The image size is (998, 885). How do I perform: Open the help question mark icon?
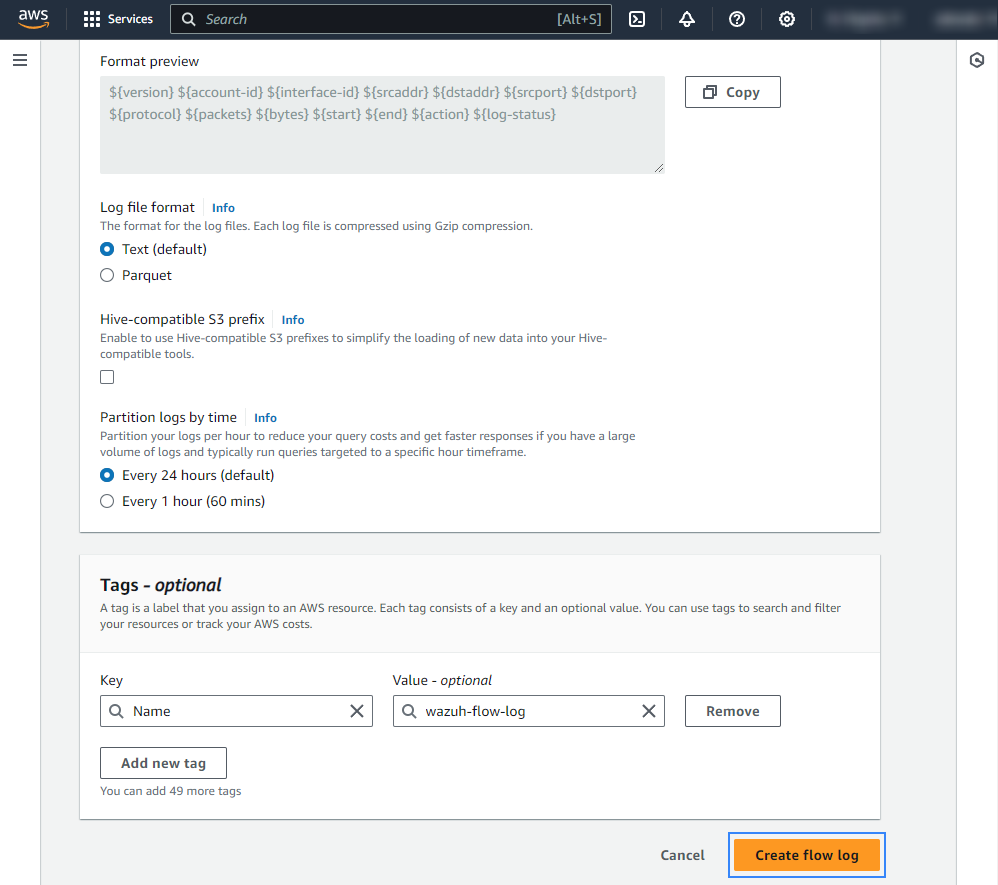737,19
